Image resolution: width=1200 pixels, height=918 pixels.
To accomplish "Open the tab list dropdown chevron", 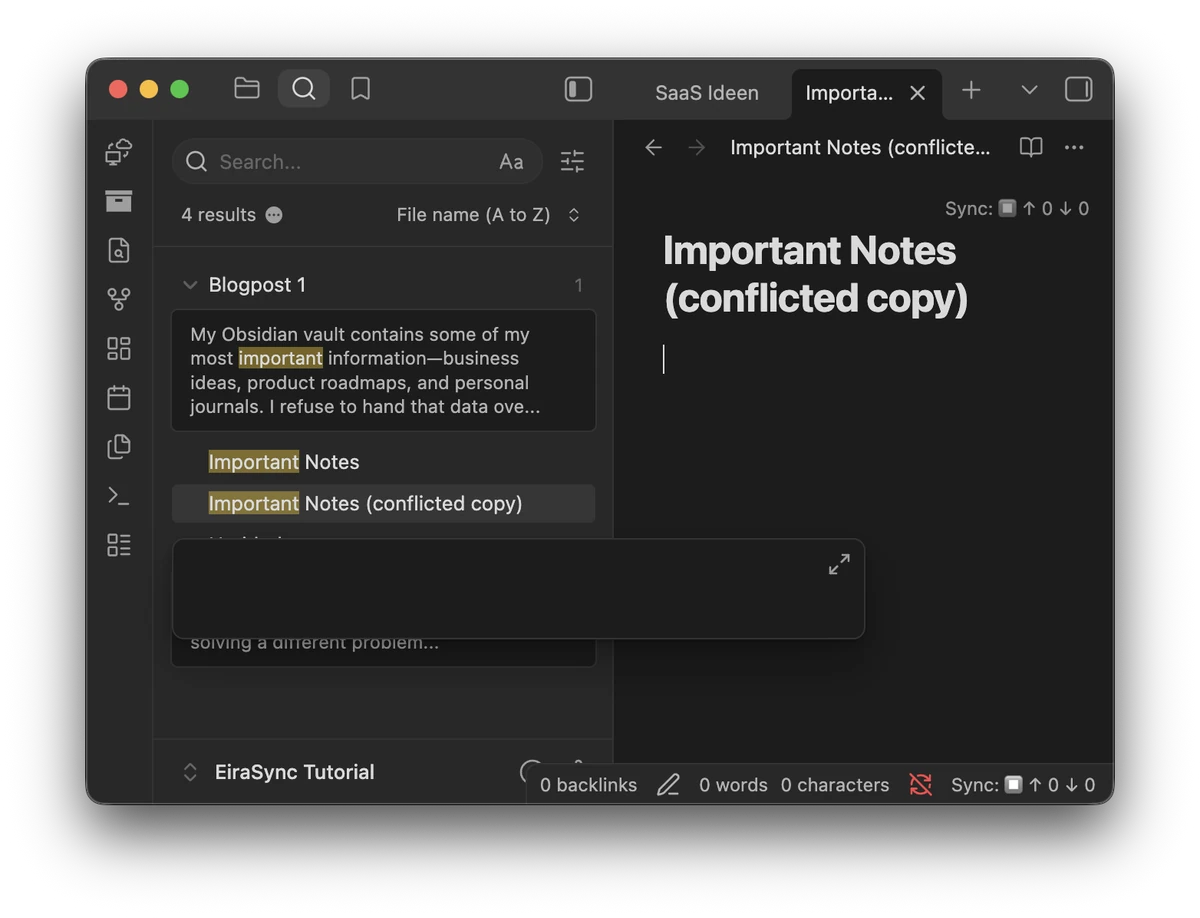I will click(1029, 90).
